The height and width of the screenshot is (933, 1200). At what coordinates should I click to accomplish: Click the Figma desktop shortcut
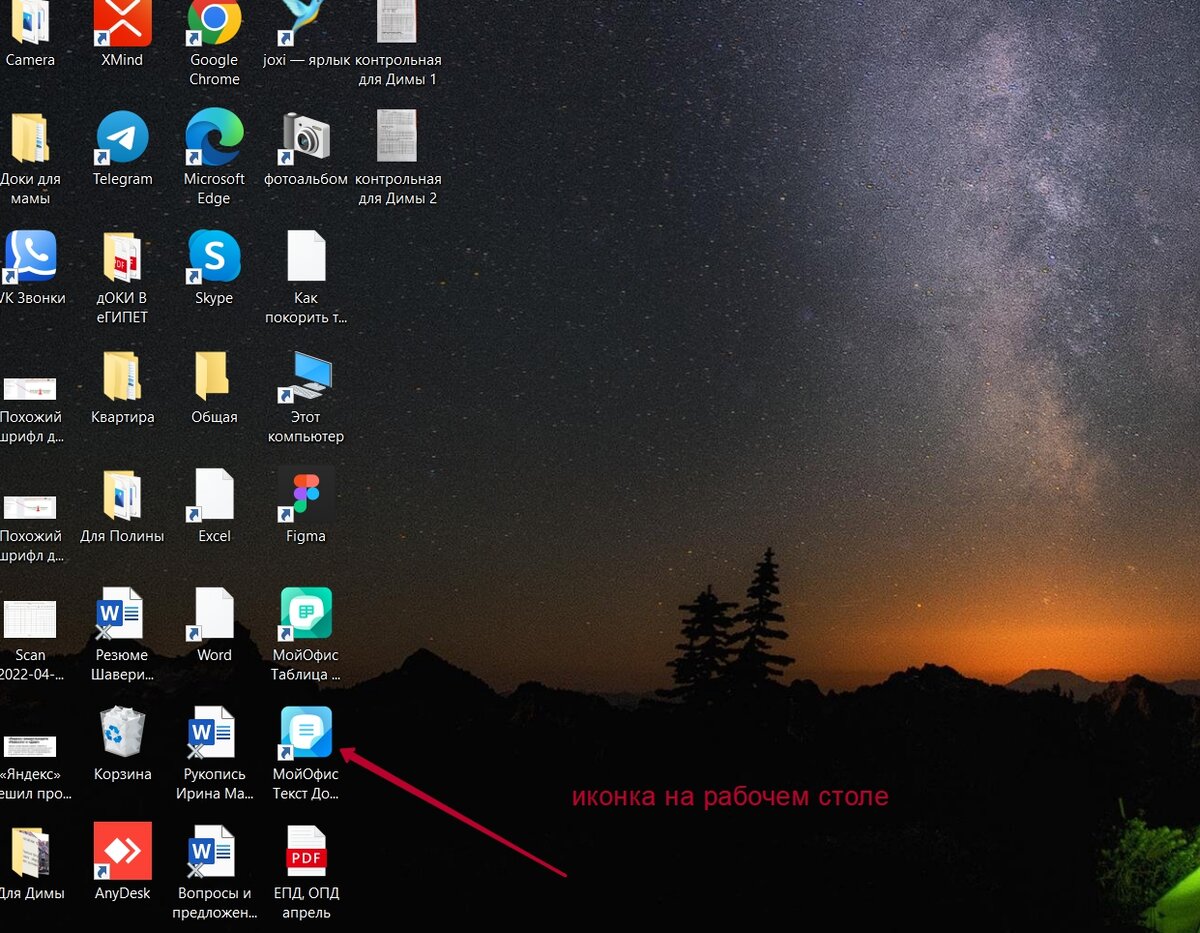point(305,495)
